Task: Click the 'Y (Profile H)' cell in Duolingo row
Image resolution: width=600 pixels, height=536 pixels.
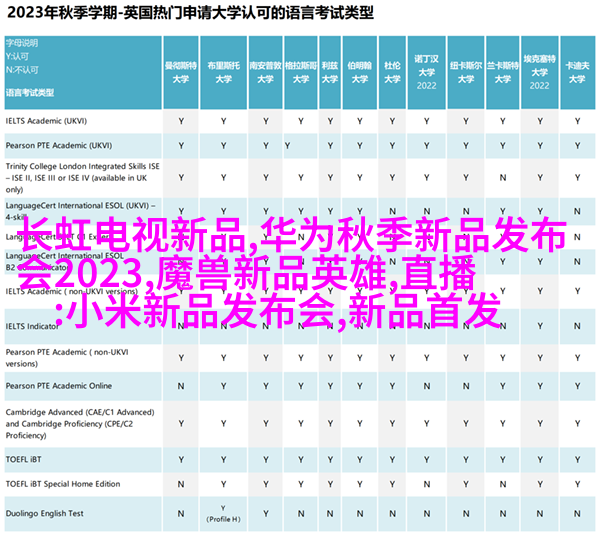Action: tap(223, 513)
